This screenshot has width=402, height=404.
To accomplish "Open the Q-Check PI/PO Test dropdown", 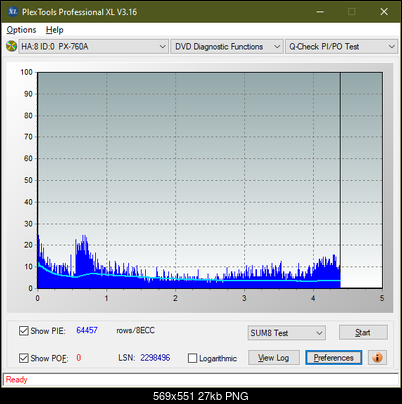I will click(x=341, y=46).
